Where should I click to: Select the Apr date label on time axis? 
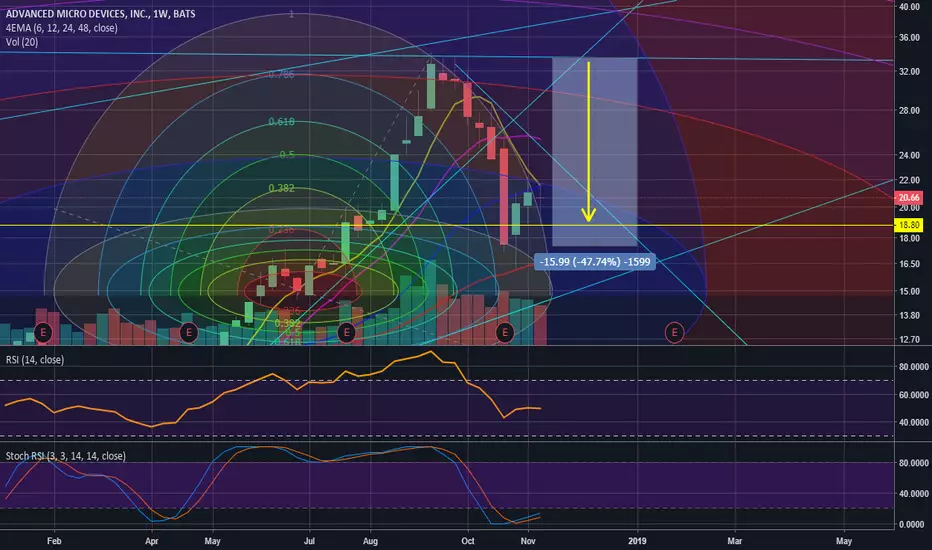152,541
